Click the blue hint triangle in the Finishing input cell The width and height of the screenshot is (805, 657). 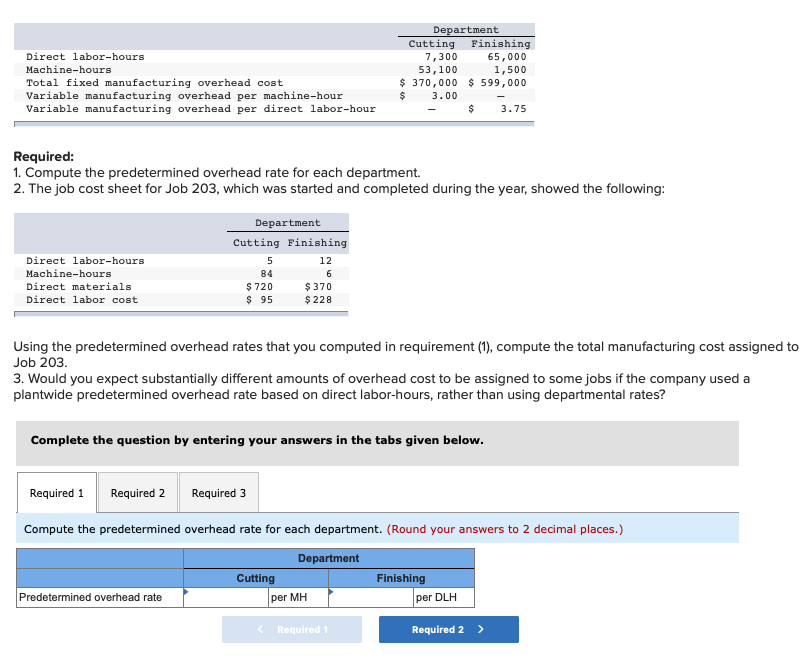coord(331,591)
